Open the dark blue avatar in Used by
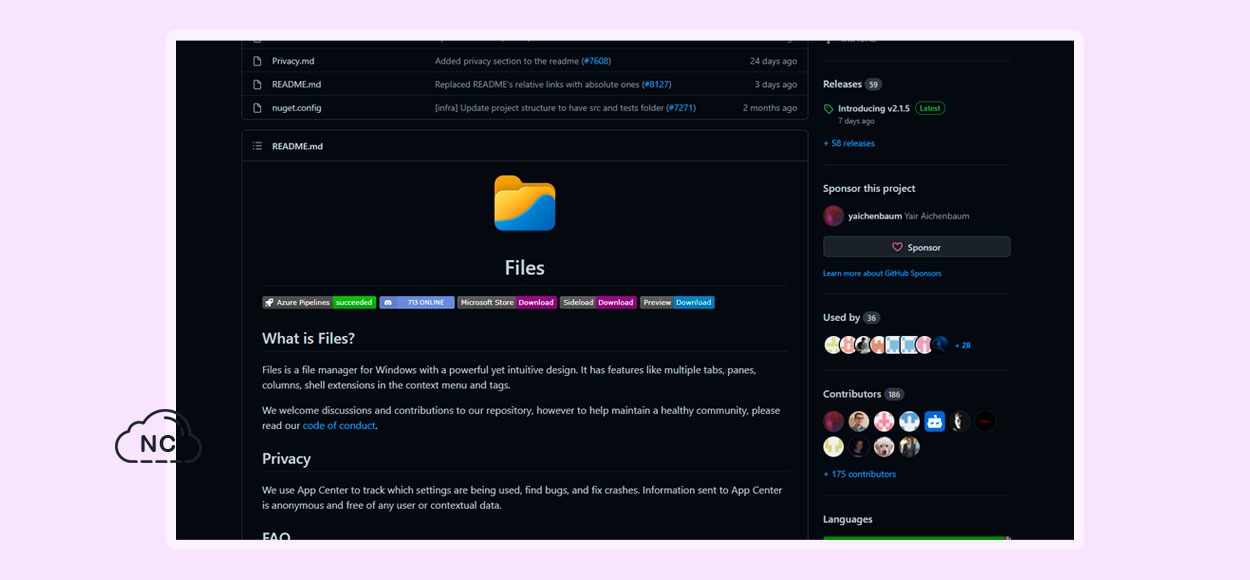 940,345
